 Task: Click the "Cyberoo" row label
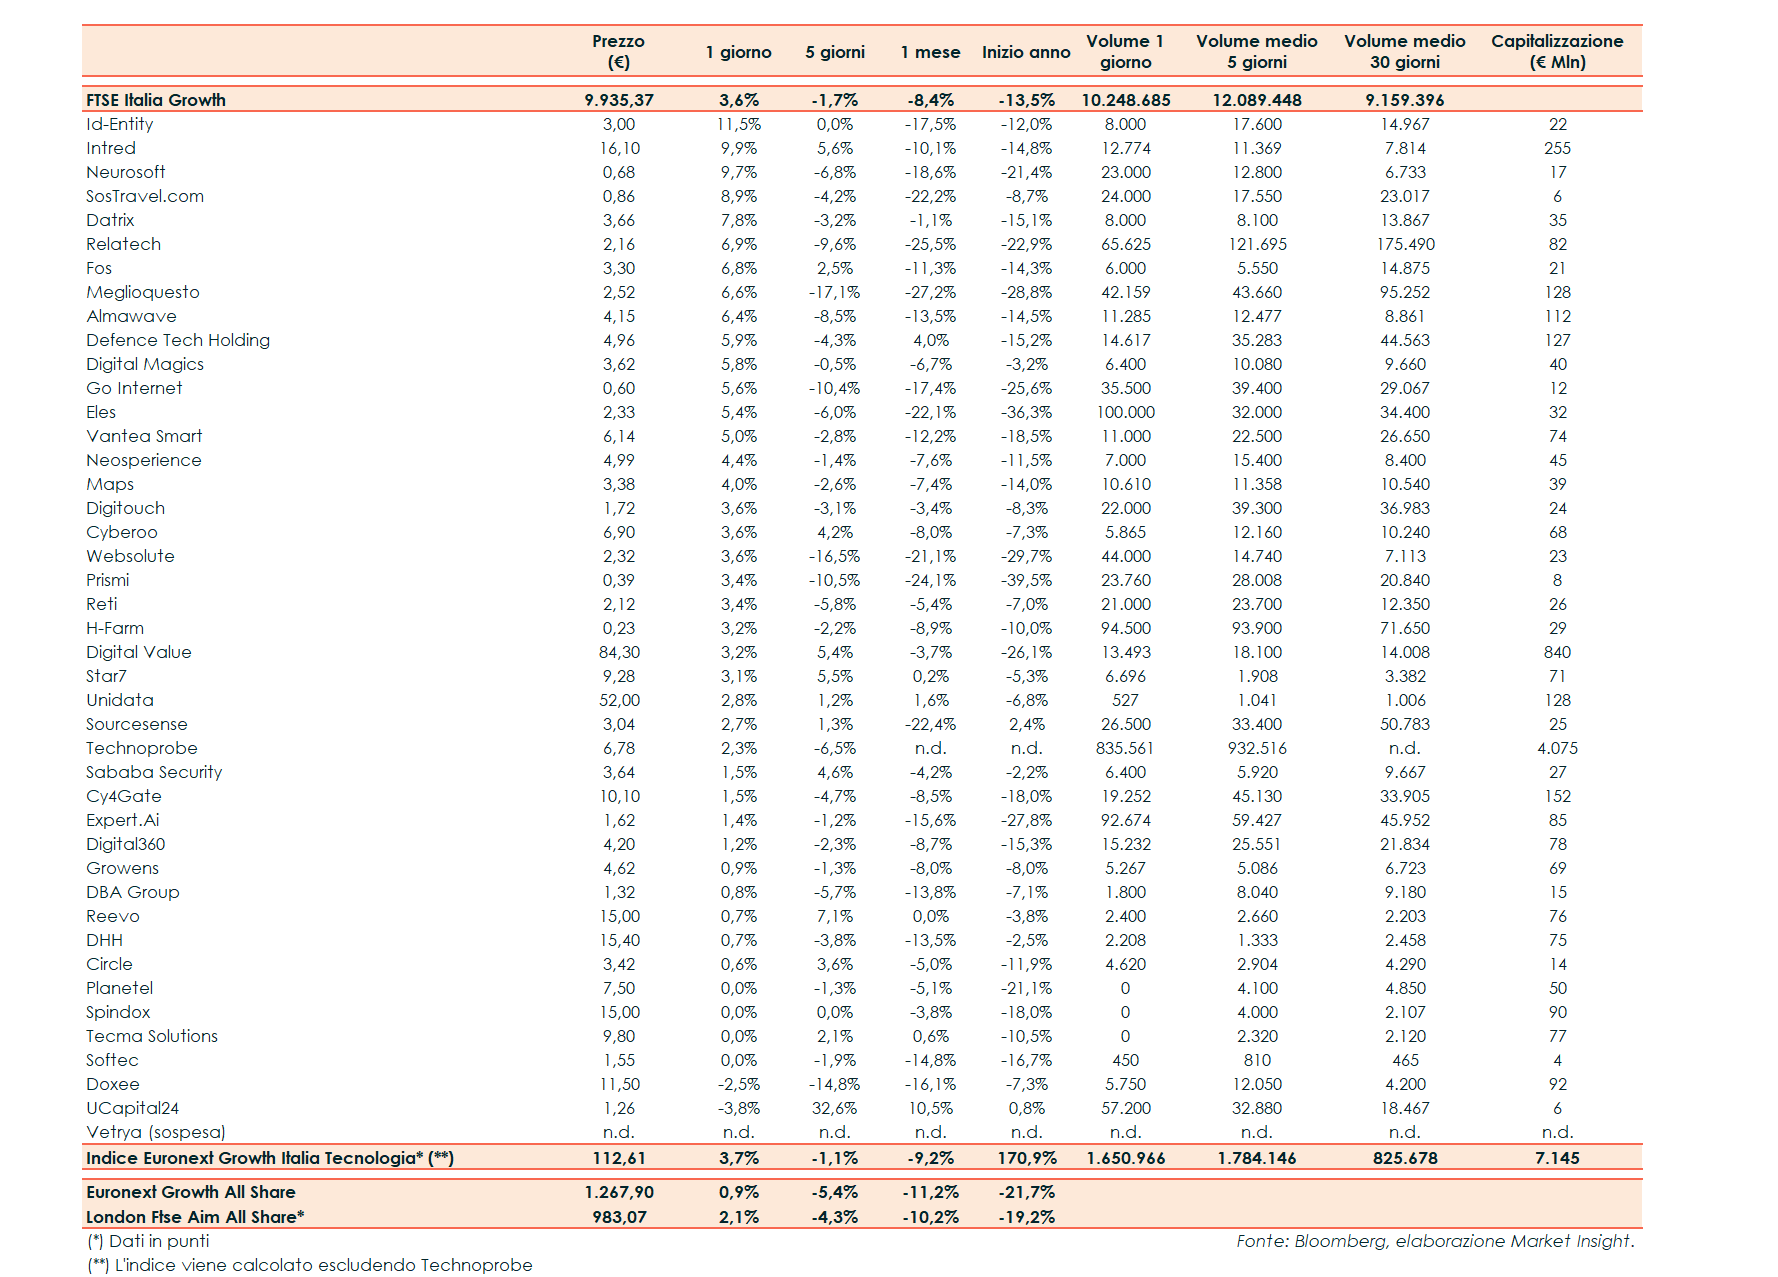click(x=122, y=532)
